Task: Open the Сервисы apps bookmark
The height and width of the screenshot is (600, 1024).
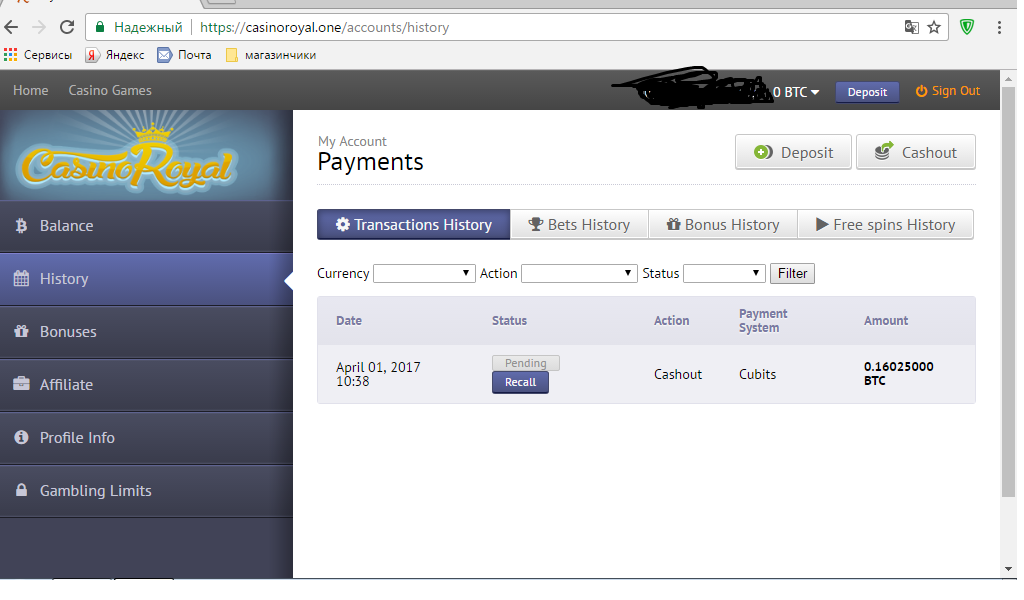Action: pos(38,55)
